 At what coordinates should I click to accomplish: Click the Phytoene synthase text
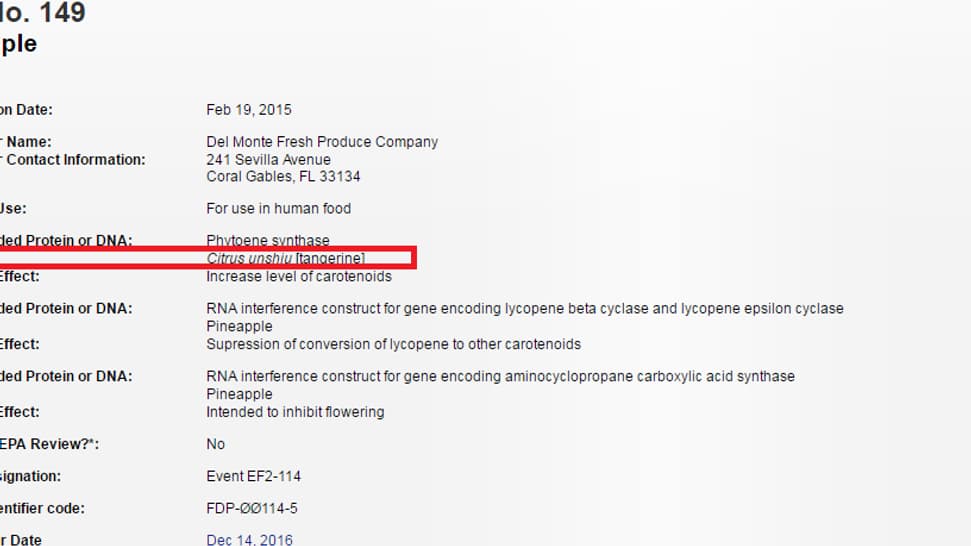point(268,240)
